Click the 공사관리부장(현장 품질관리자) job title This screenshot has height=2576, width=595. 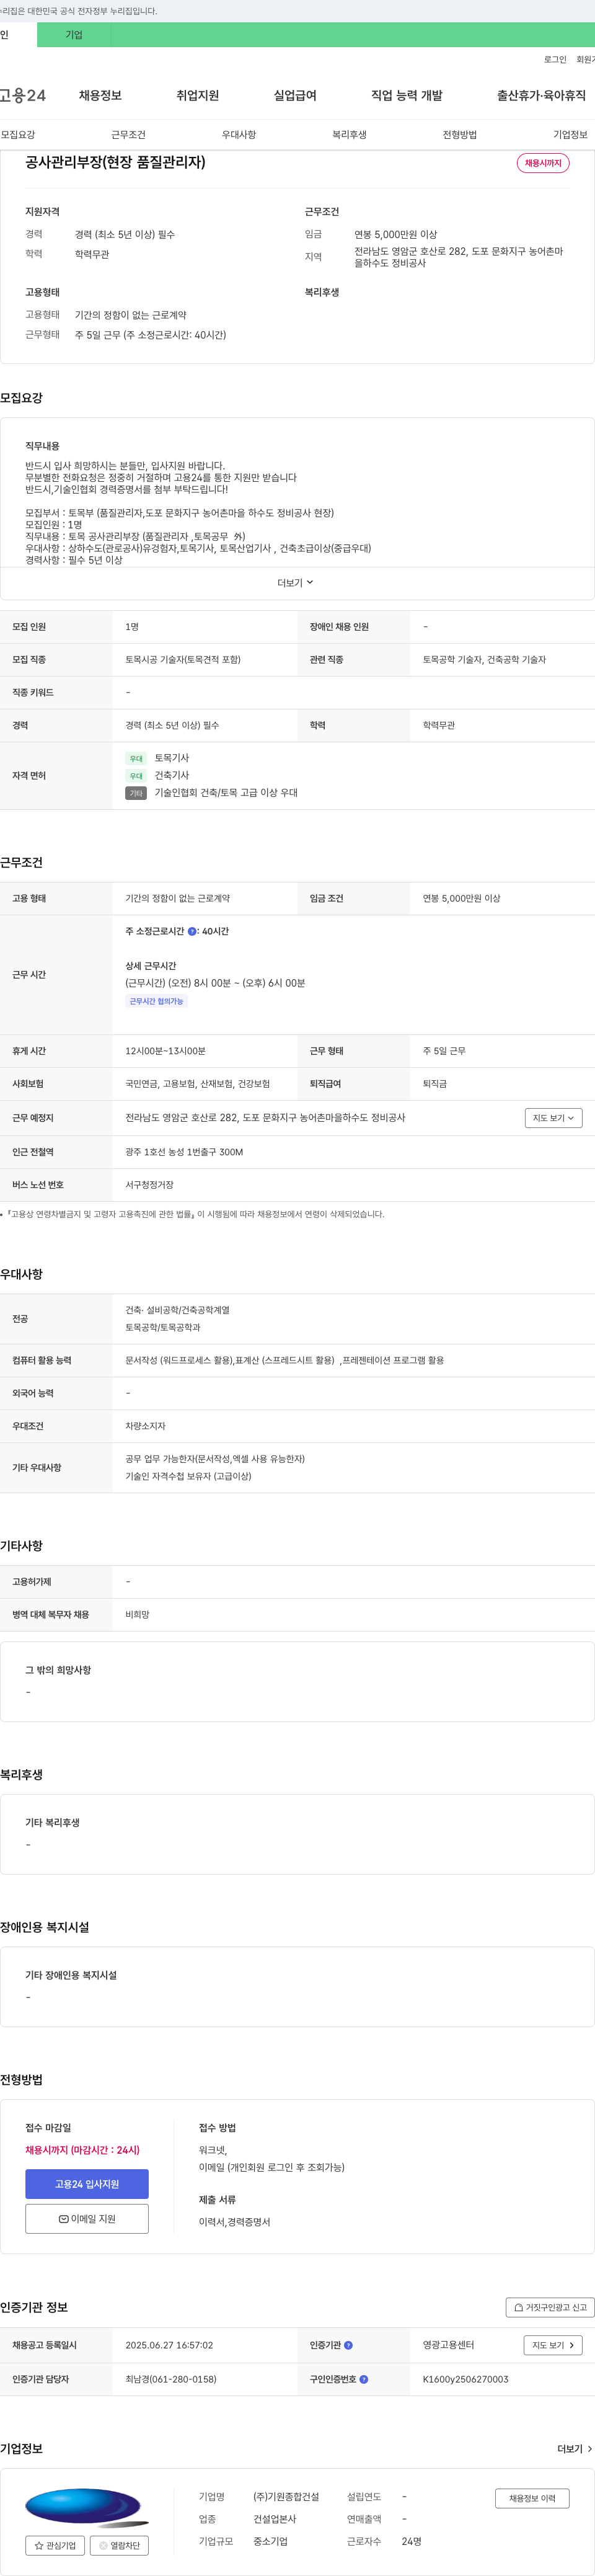pos(115,162)
